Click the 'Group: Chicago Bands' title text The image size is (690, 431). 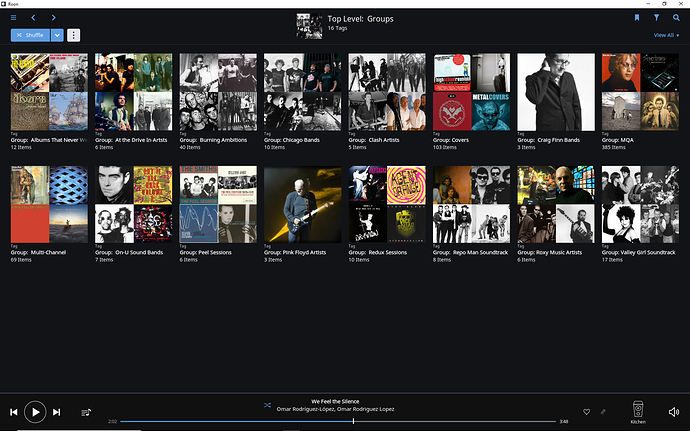292,140
